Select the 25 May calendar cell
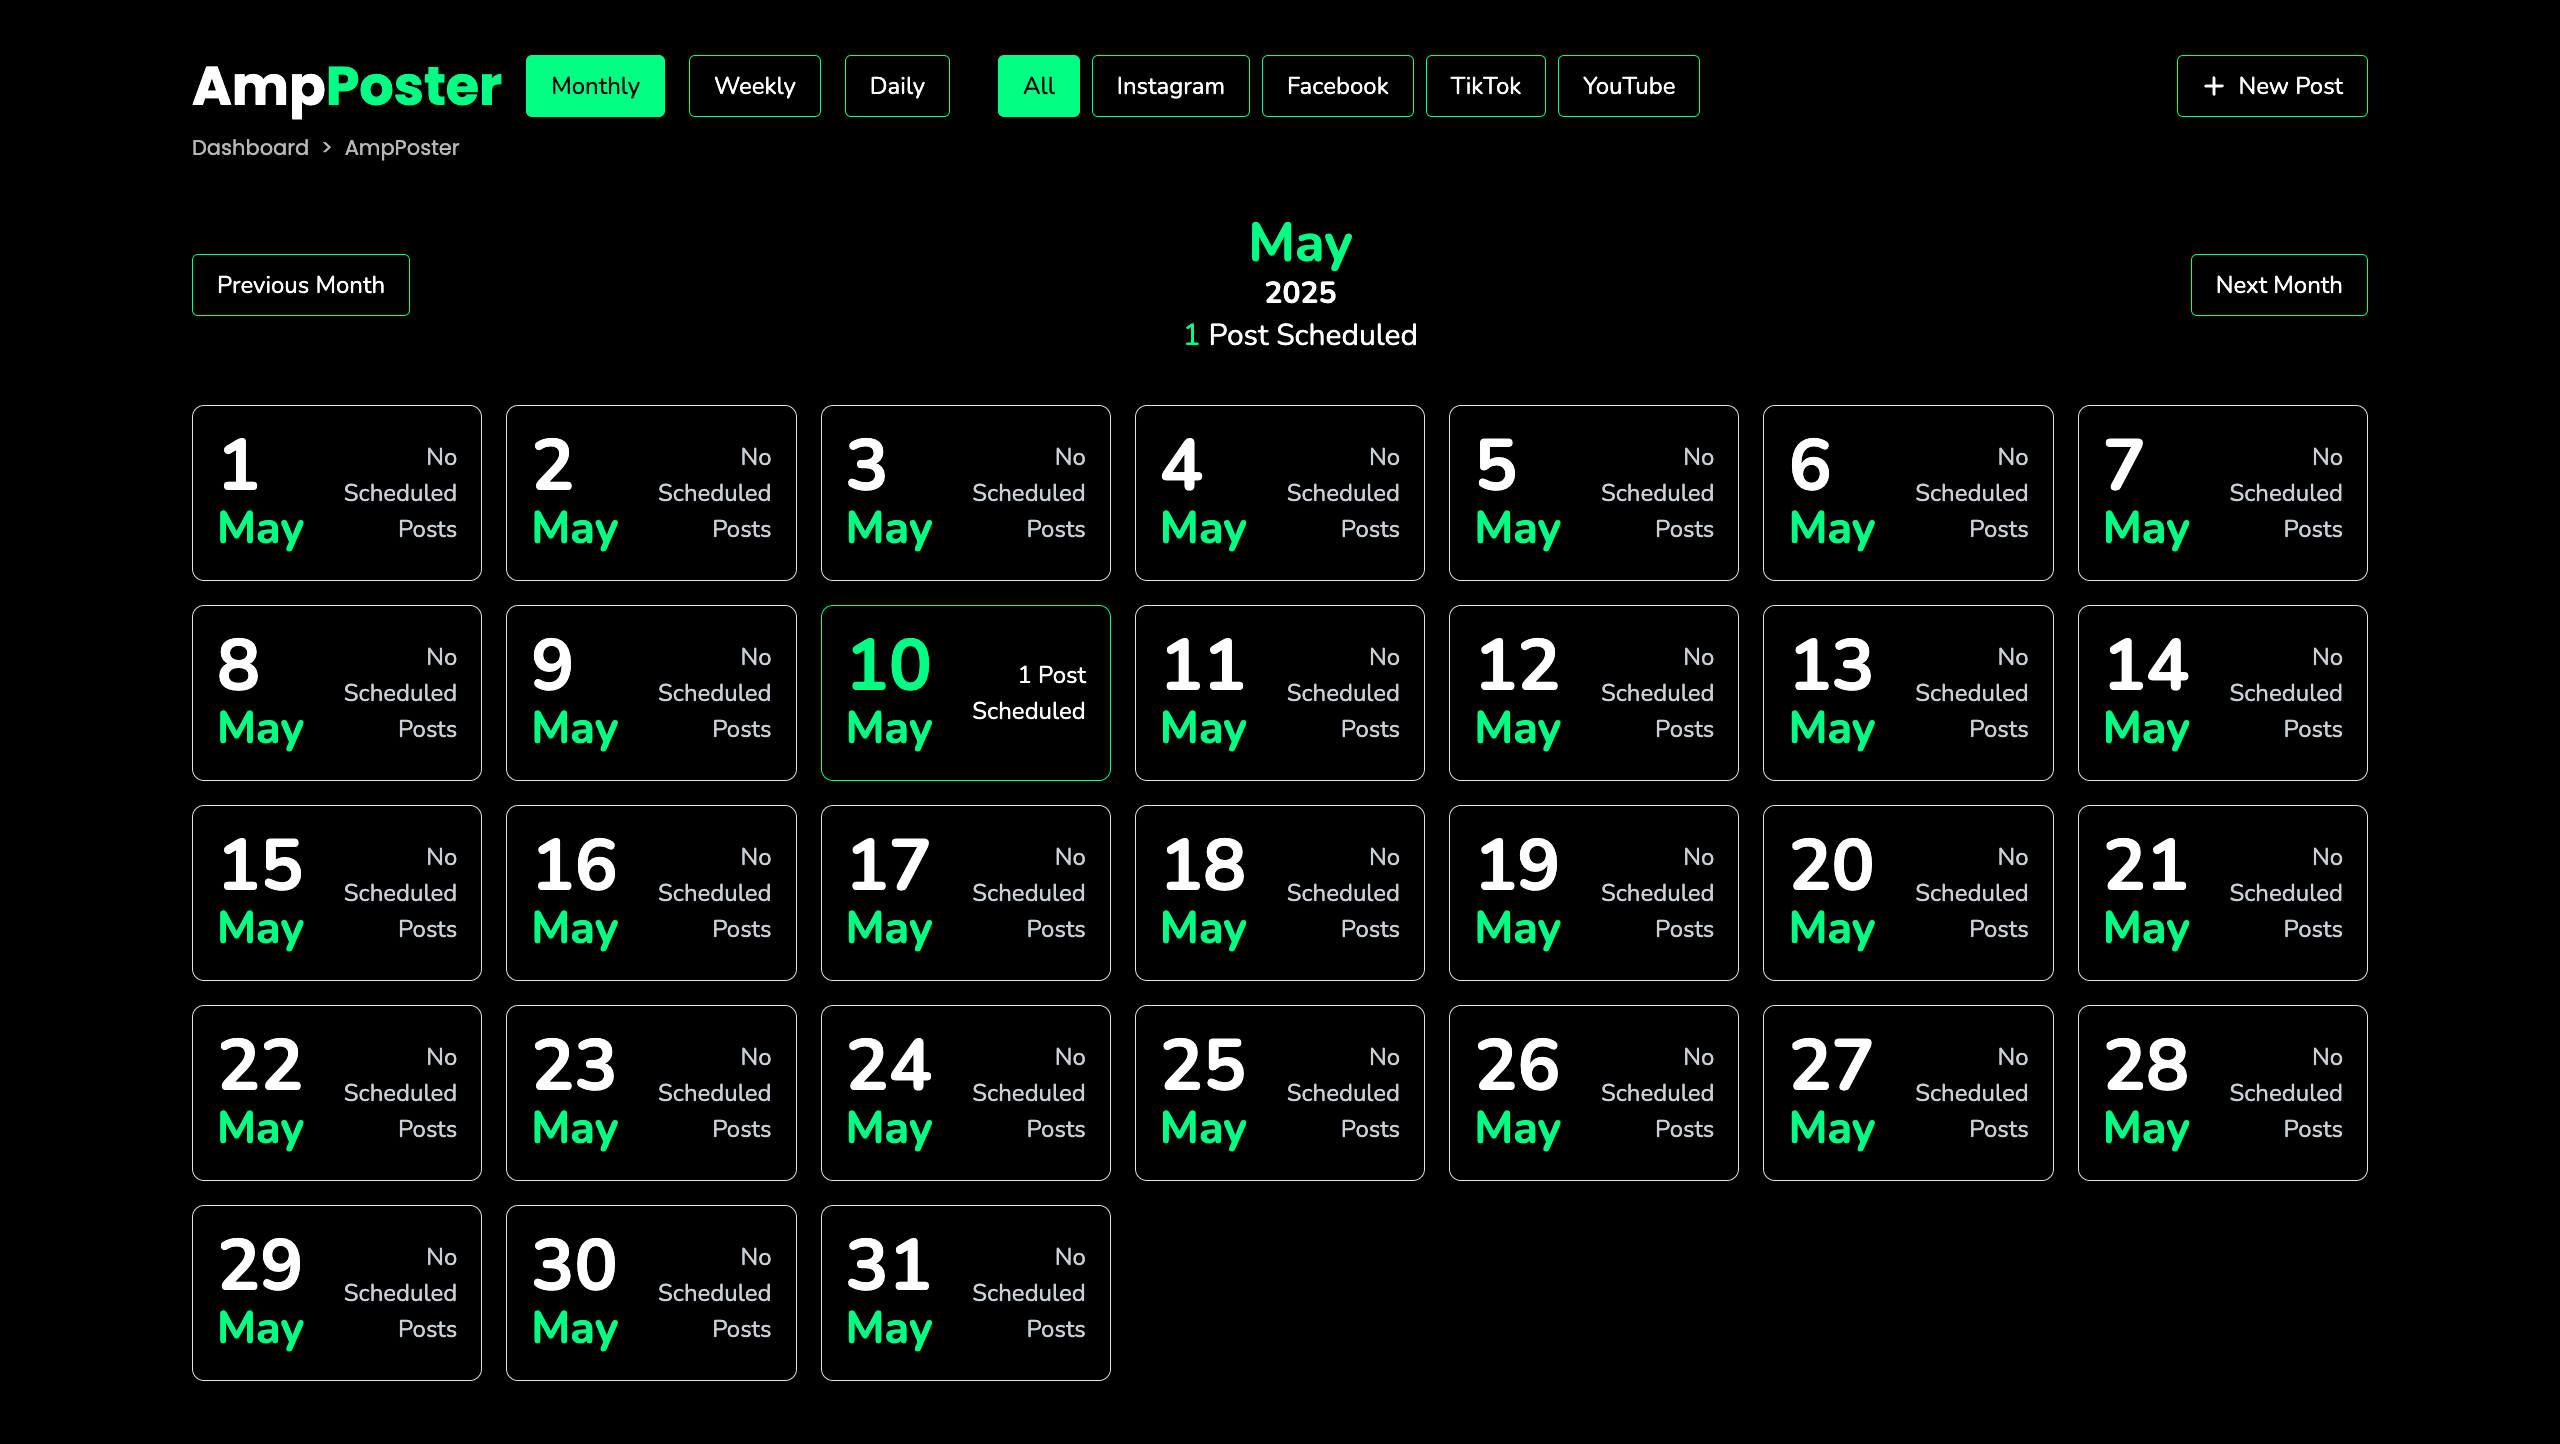Screen dimensions: 2560x1444 (x=1279, y=1093)
